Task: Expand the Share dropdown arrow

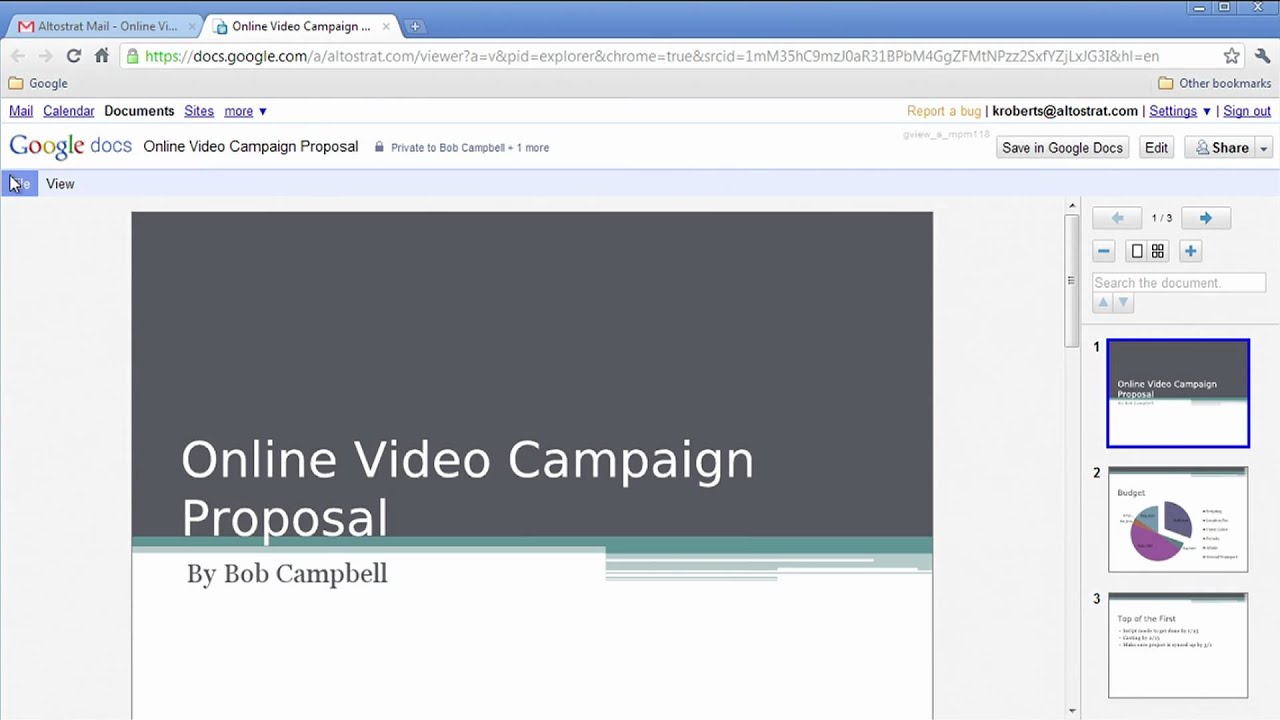Action: [1264, 147]
